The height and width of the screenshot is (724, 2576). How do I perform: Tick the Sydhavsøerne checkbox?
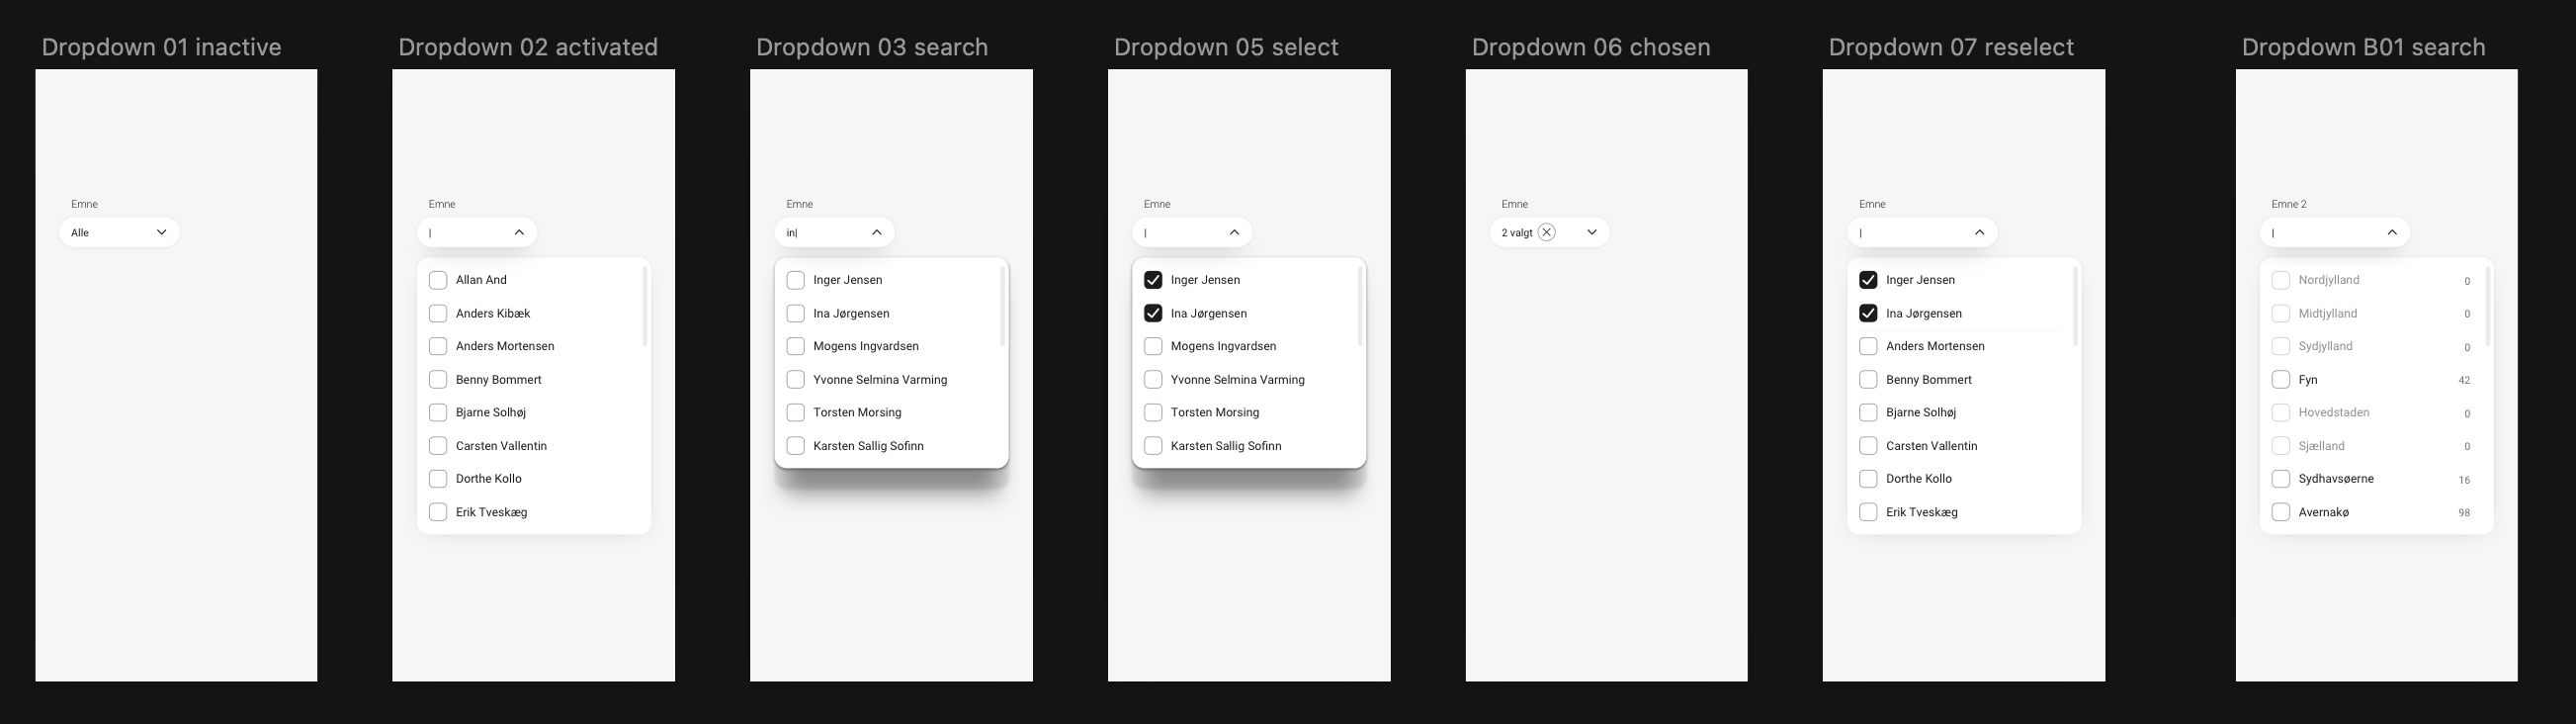coord(2281,479)
